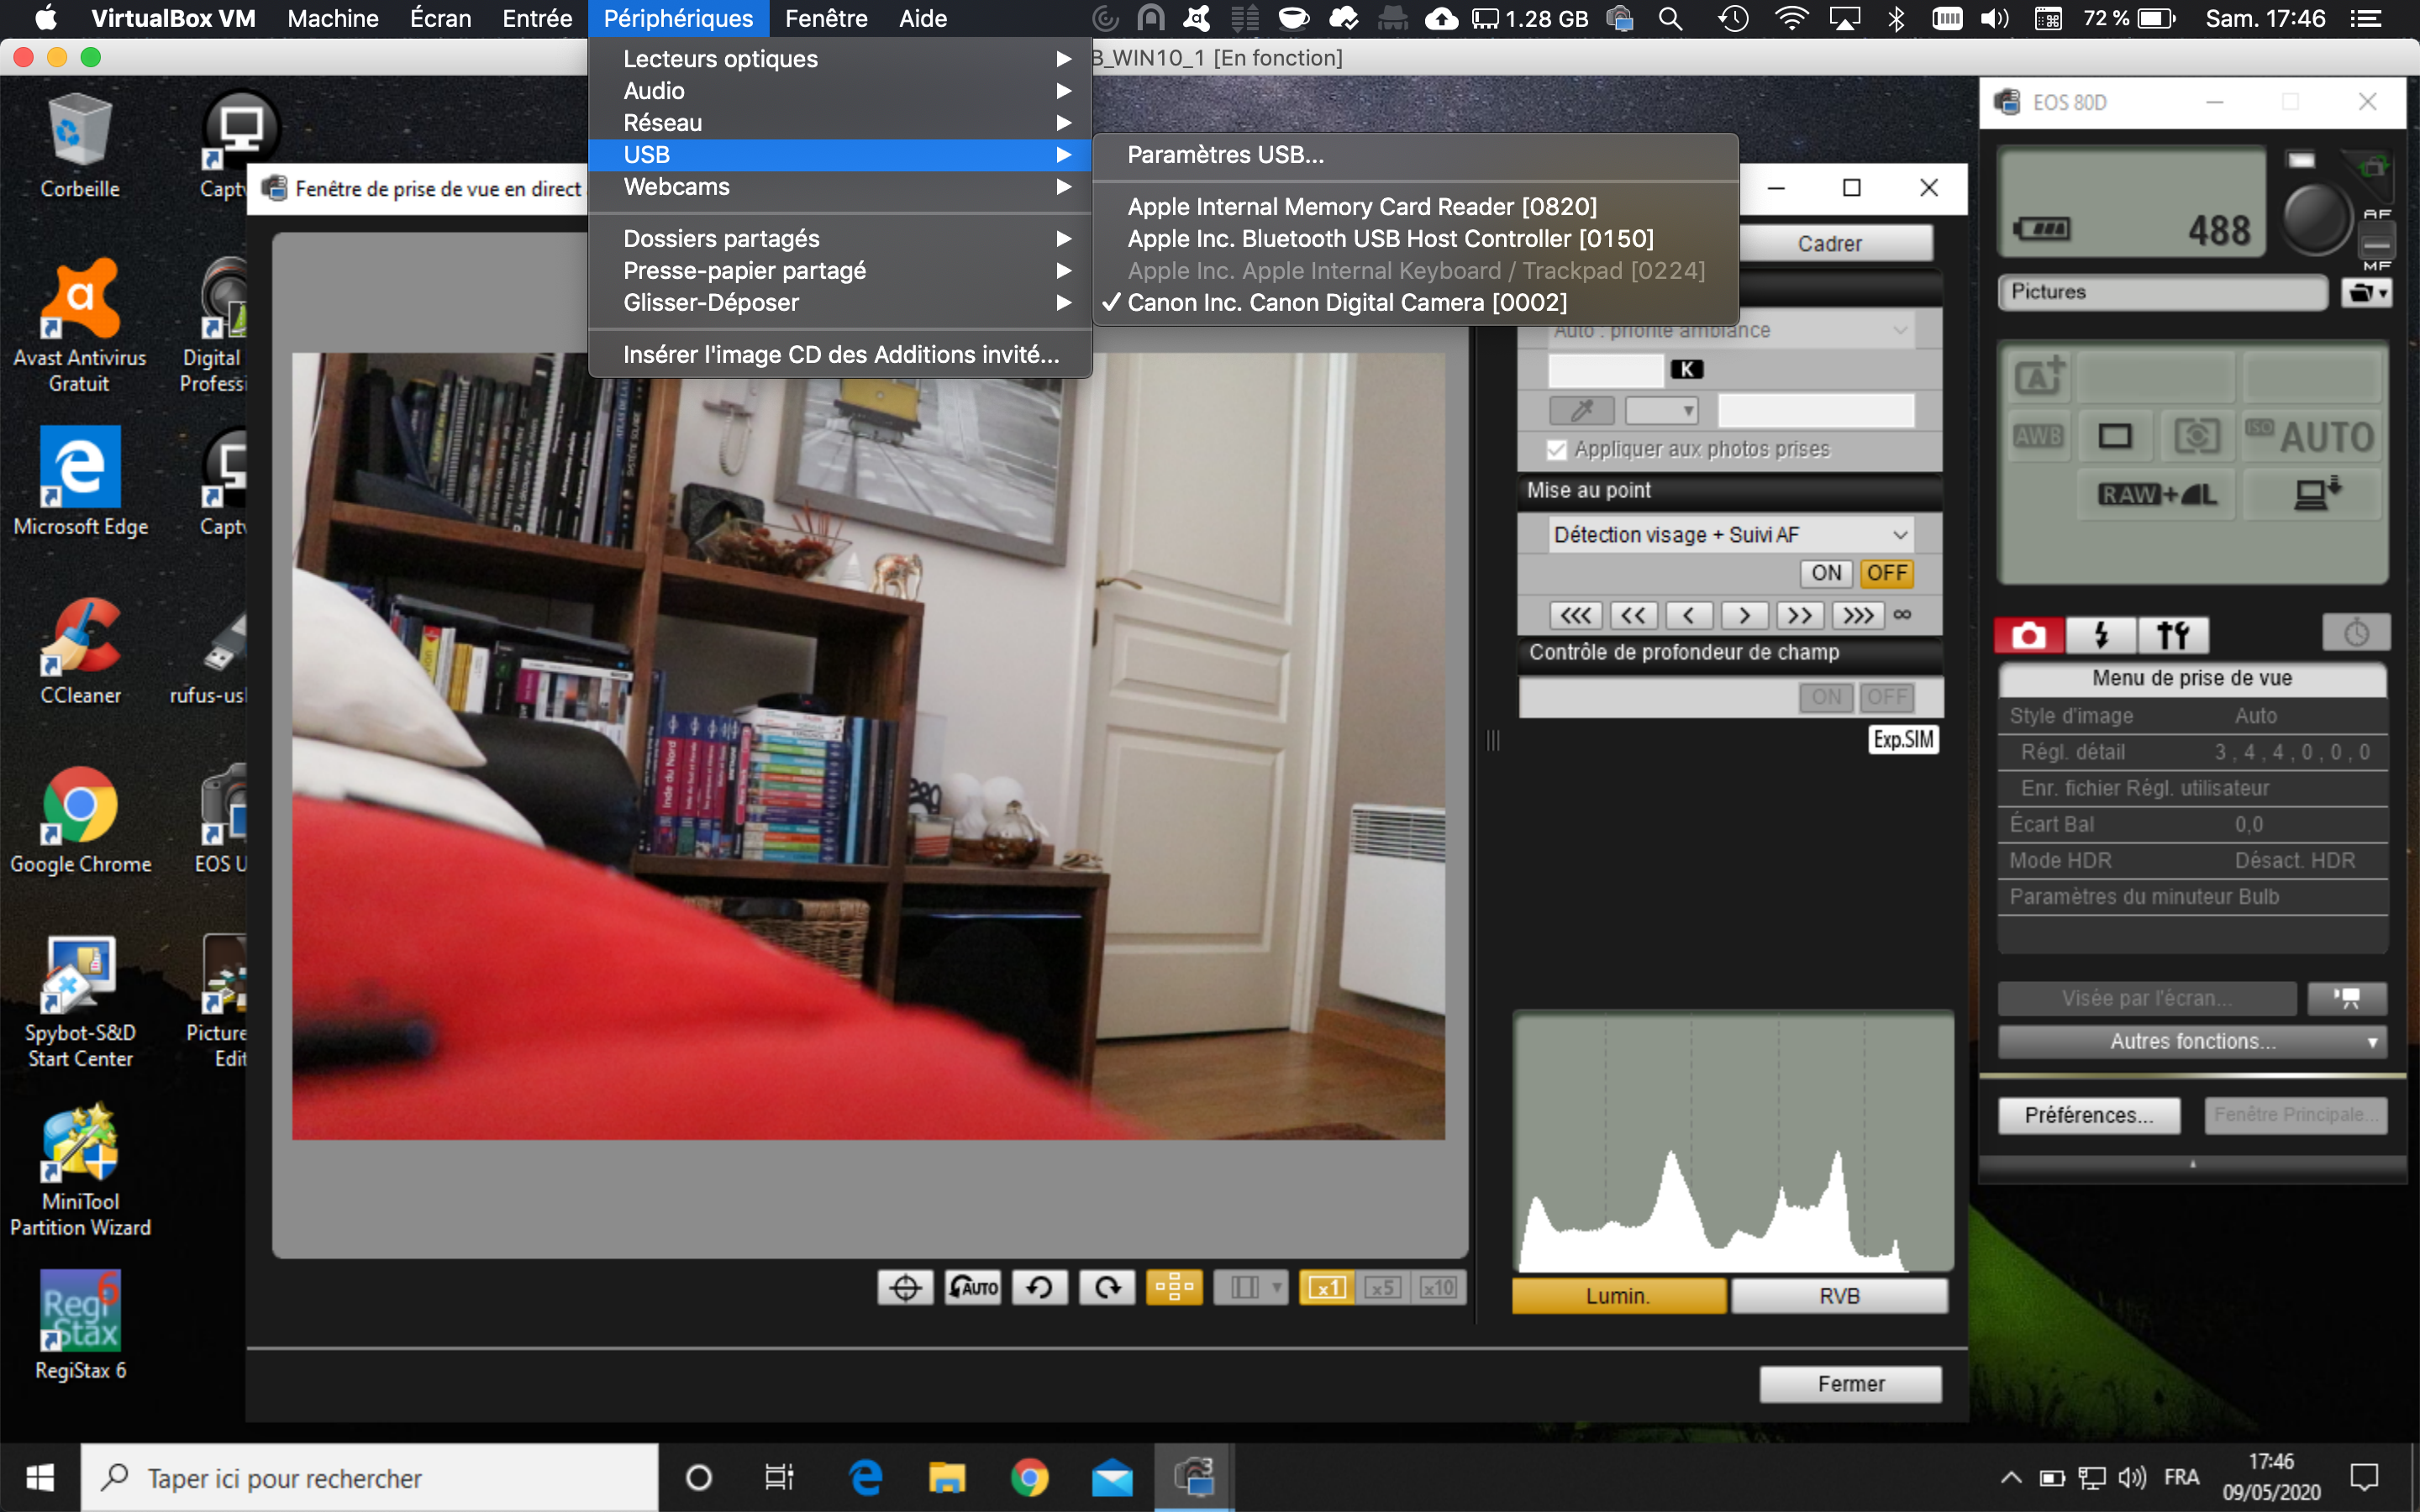Click the auto-rotate AUTO icon
This screenshot has height=1512, width=2420.
973,1287
